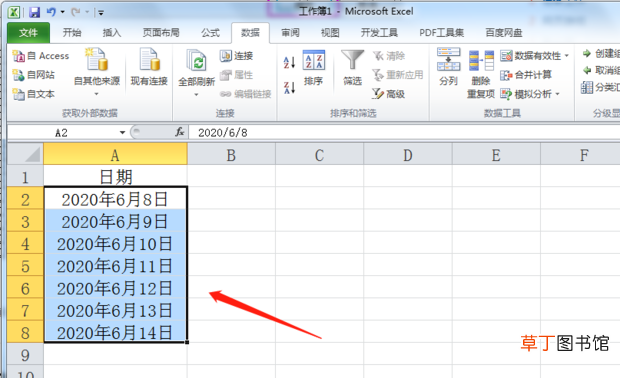The height and width of the screenshot is (378, 620).
Task: Open the 百度网盘 tab
Action: coord(504,33)
